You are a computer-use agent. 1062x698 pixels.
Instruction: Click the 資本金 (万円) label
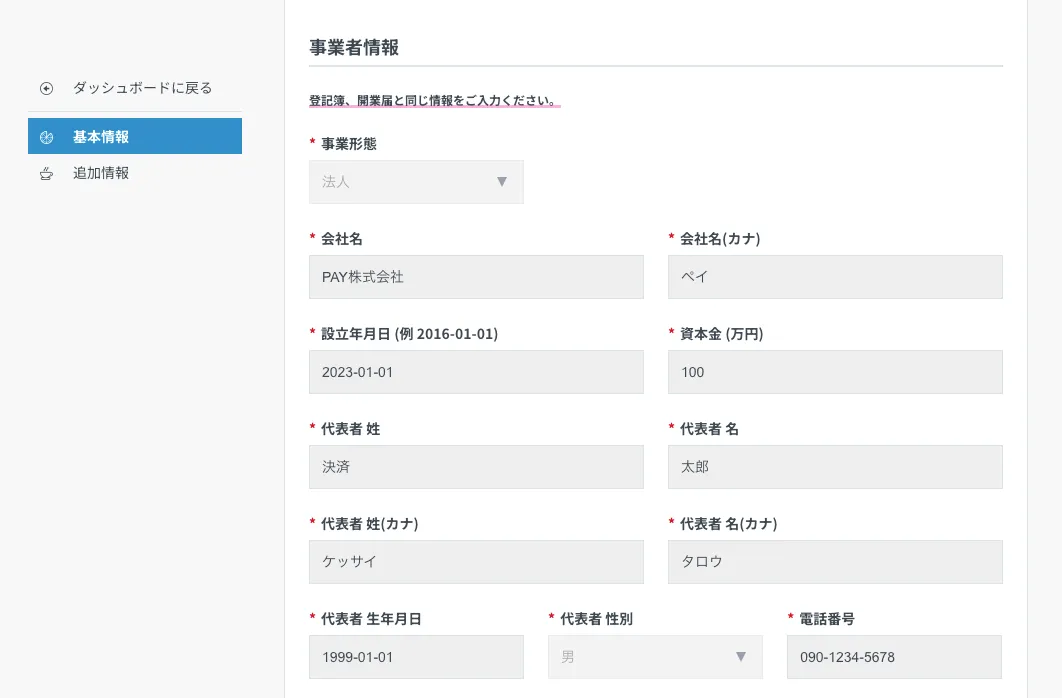point(721,334)
